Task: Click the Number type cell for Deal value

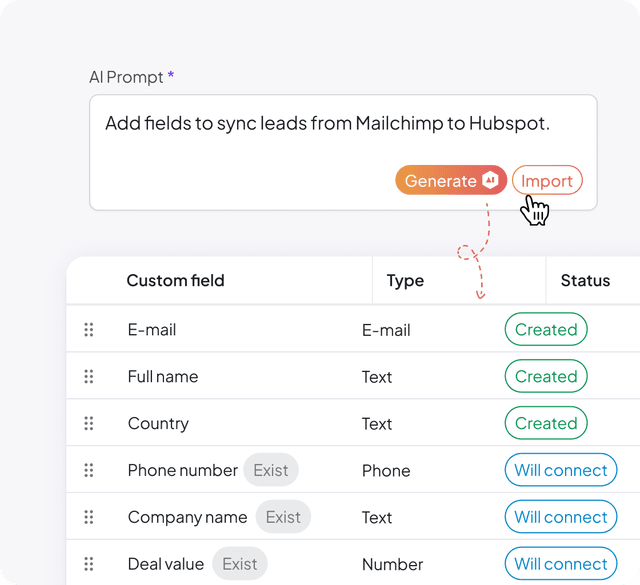Action: [392, 564]
